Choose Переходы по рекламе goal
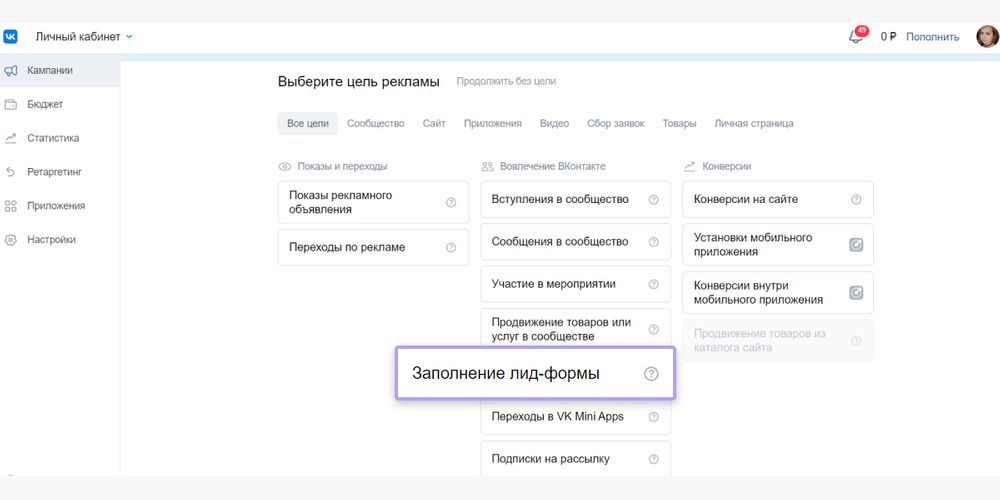Image resolution: width=1000 pixels, height=500 pixels. coord(374,247)
